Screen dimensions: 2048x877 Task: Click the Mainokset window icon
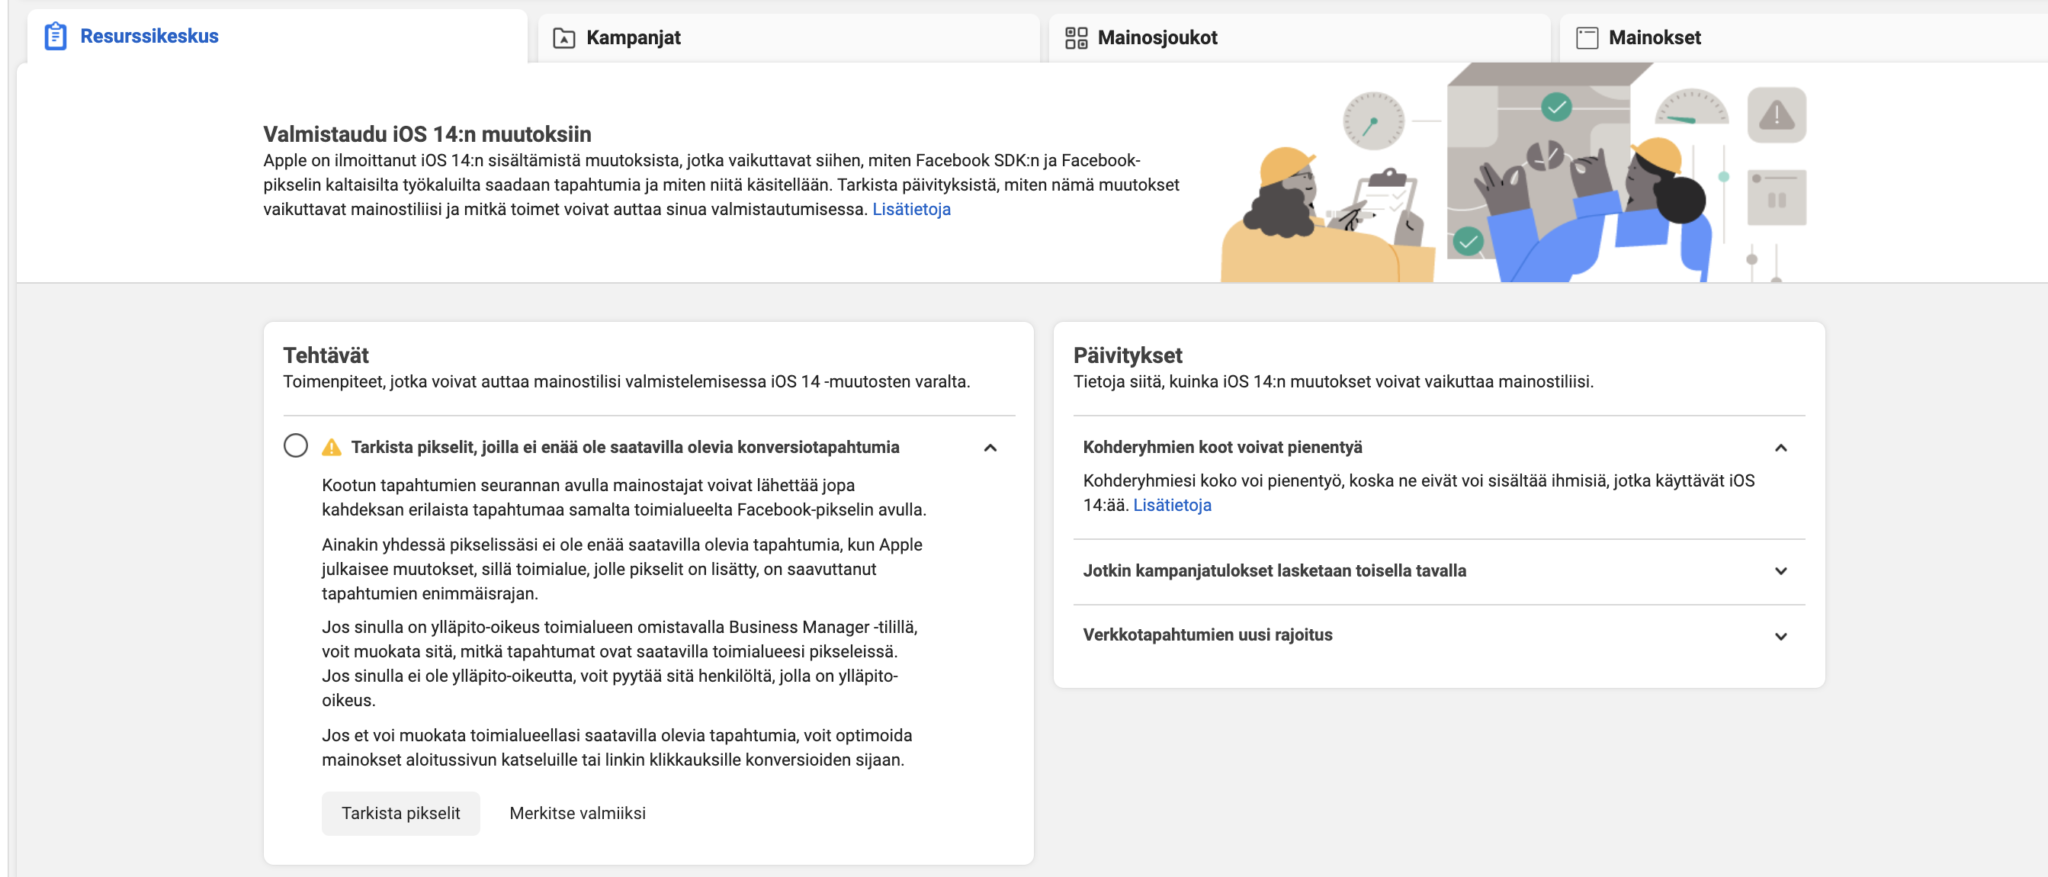click(x=1587, y=38)
